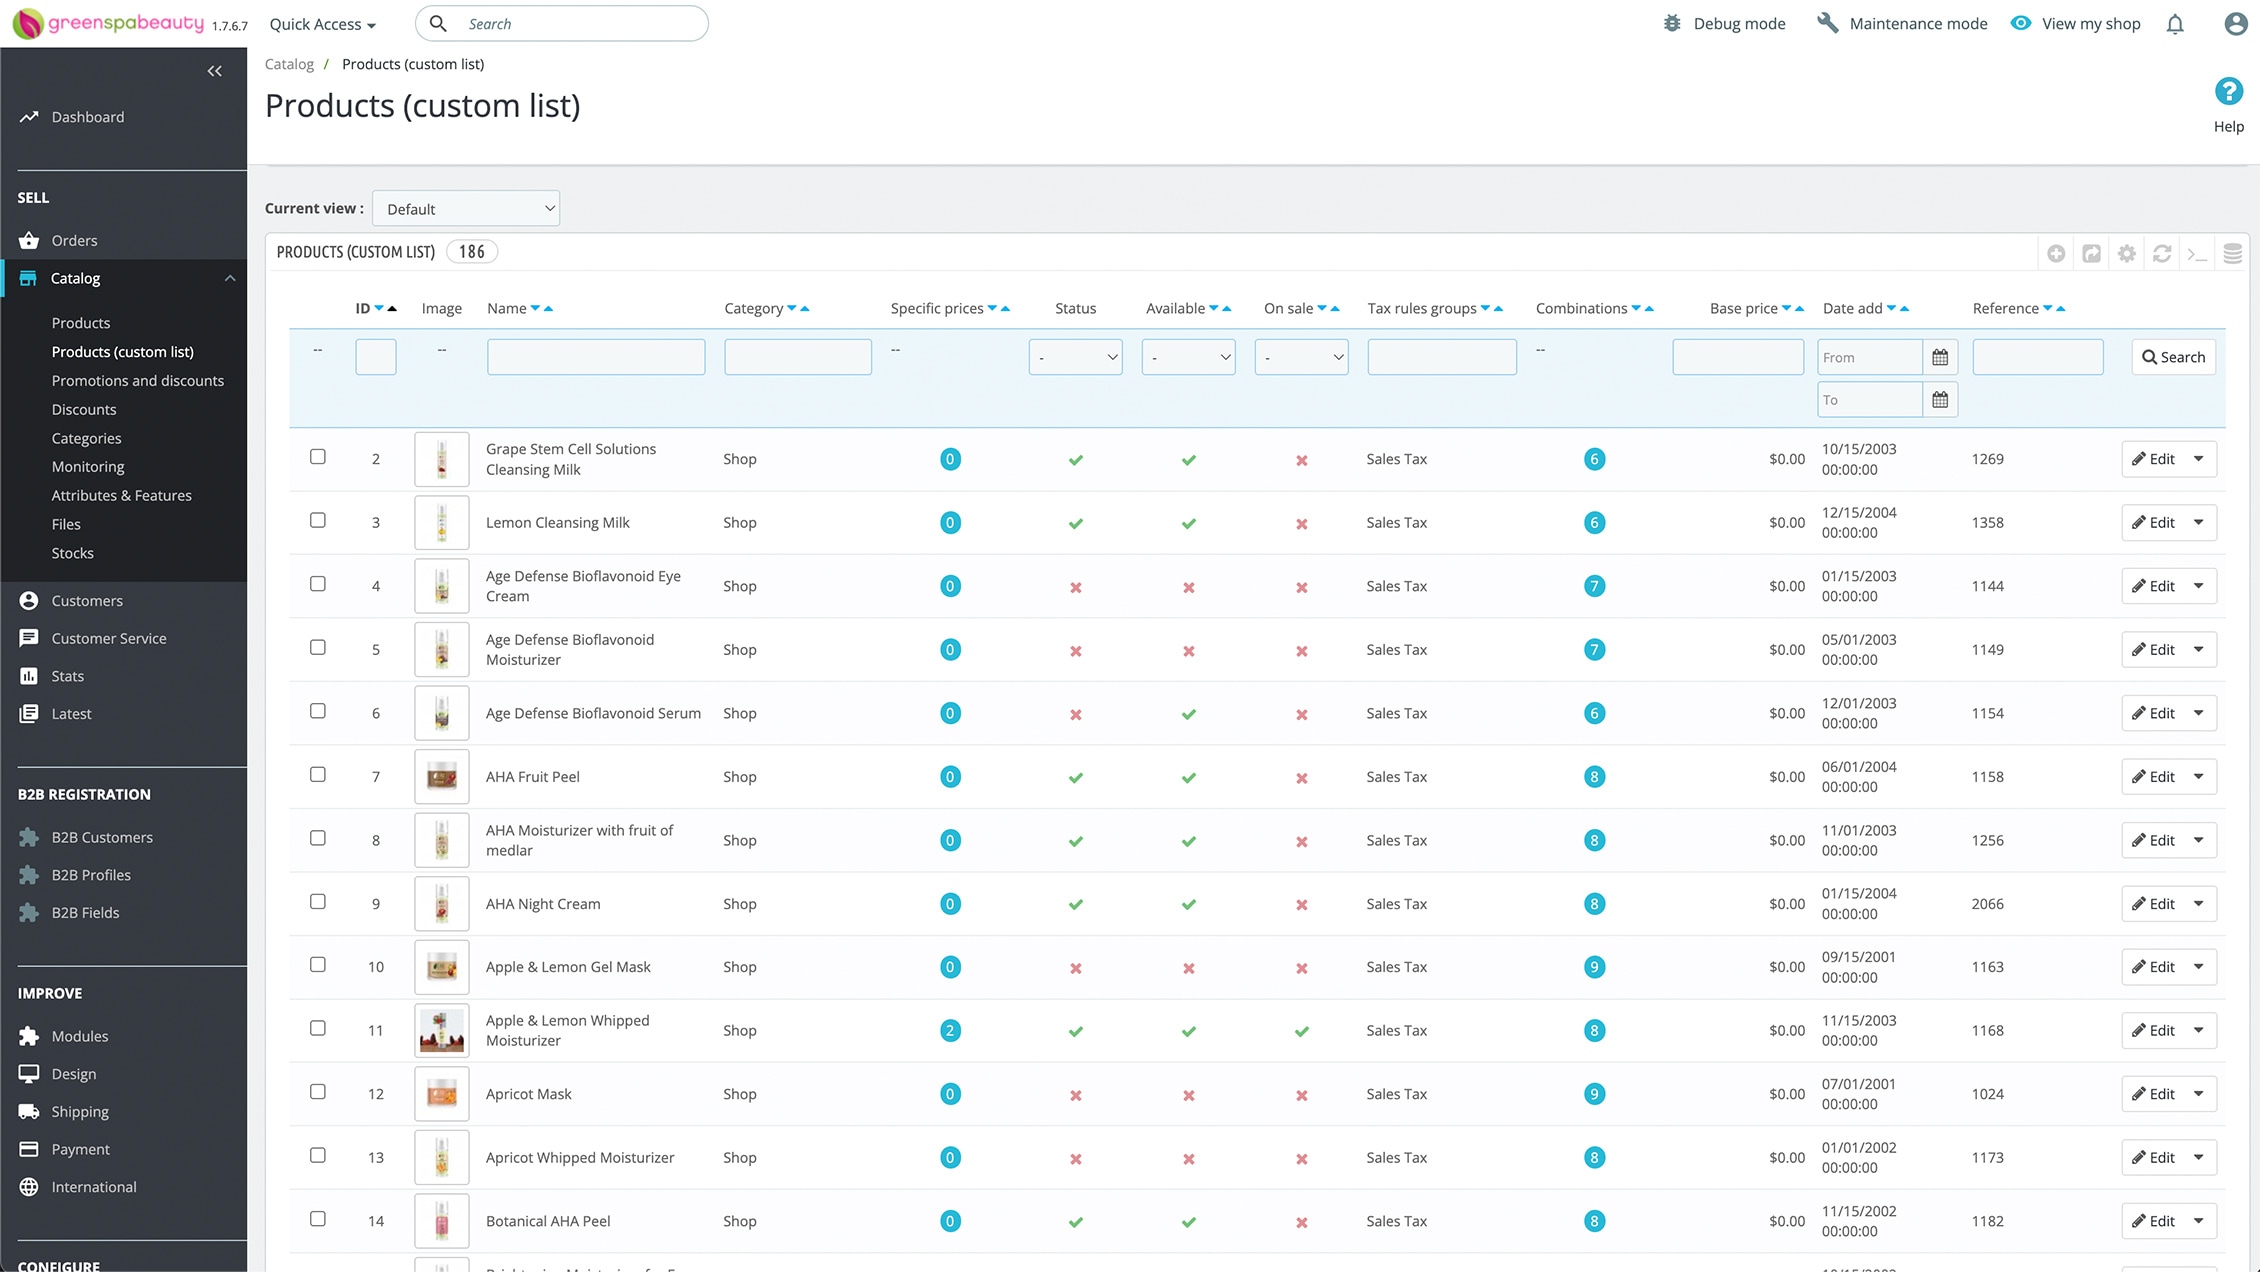
Task: Select the AHA Fruit Peel row checkbox
Action: 318,774
